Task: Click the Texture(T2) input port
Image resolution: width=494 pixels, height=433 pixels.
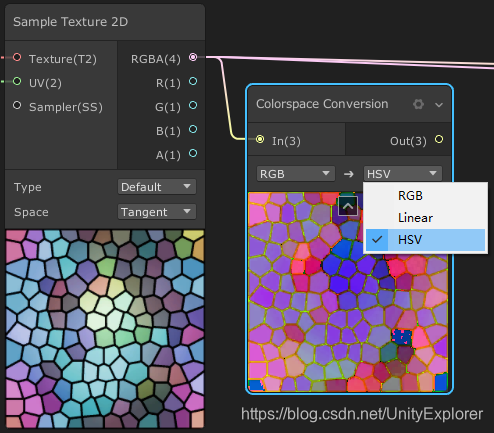Action: (17, 57)
